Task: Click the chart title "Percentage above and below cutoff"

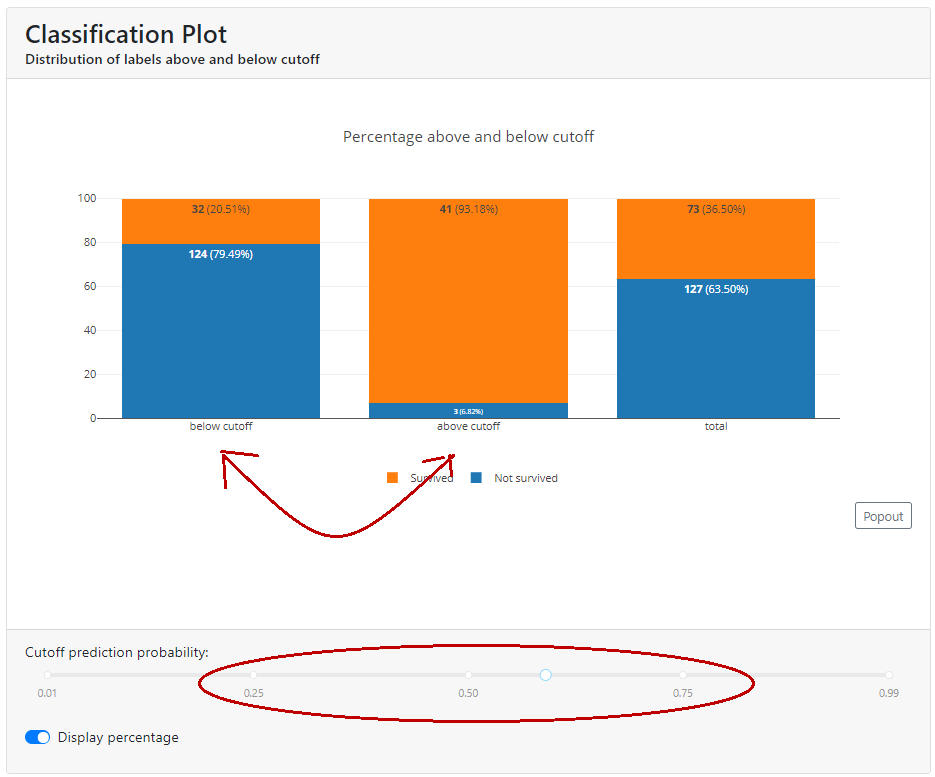Action: (468, 136)
